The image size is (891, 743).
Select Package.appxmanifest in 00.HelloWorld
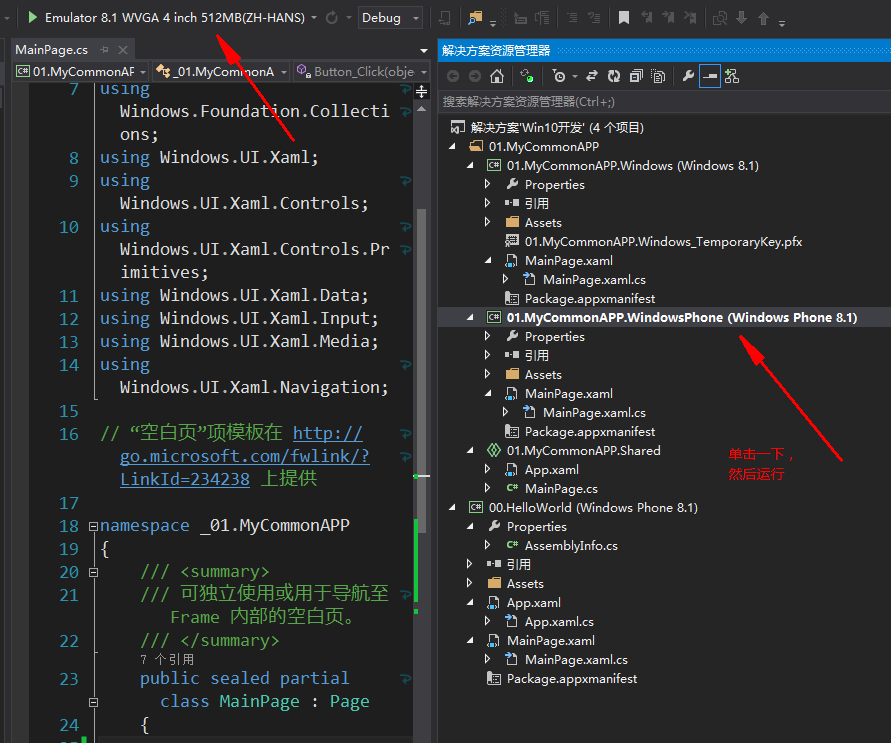pyautogui.click(x=572, y=679)
